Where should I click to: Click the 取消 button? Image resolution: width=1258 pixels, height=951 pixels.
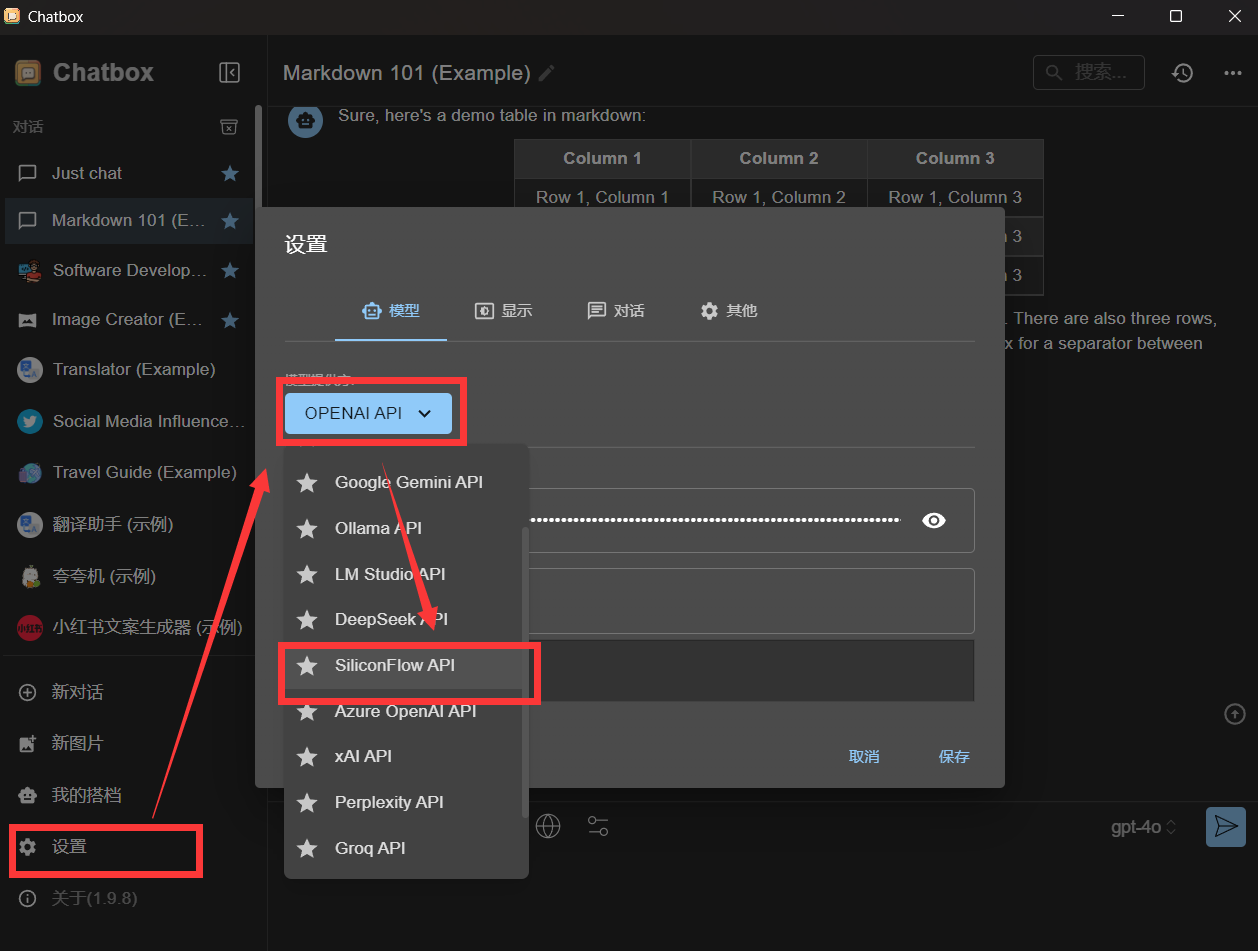(864, 756)
